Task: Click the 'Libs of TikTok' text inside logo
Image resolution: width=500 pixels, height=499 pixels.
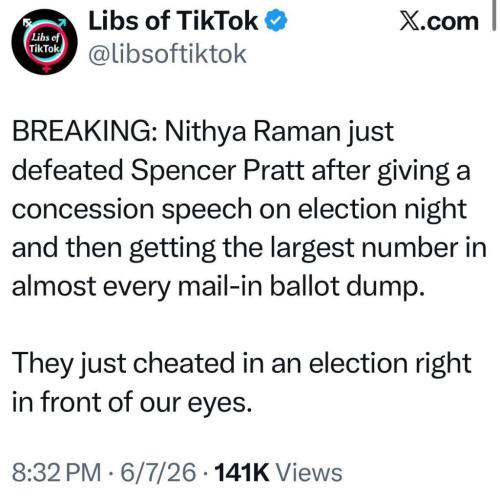Action: (x=45, y=43)
